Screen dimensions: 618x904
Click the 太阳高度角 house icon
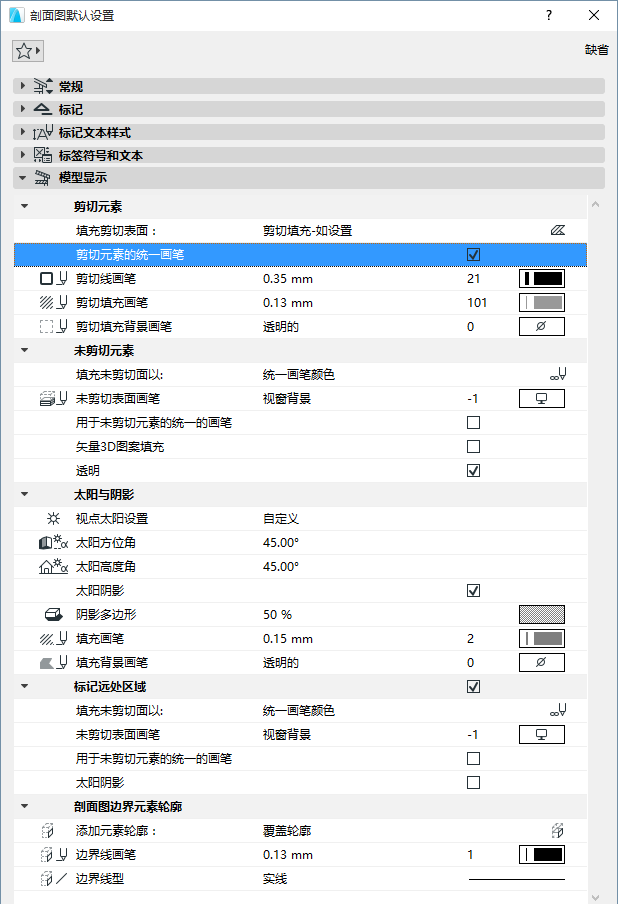pos(54,567)
